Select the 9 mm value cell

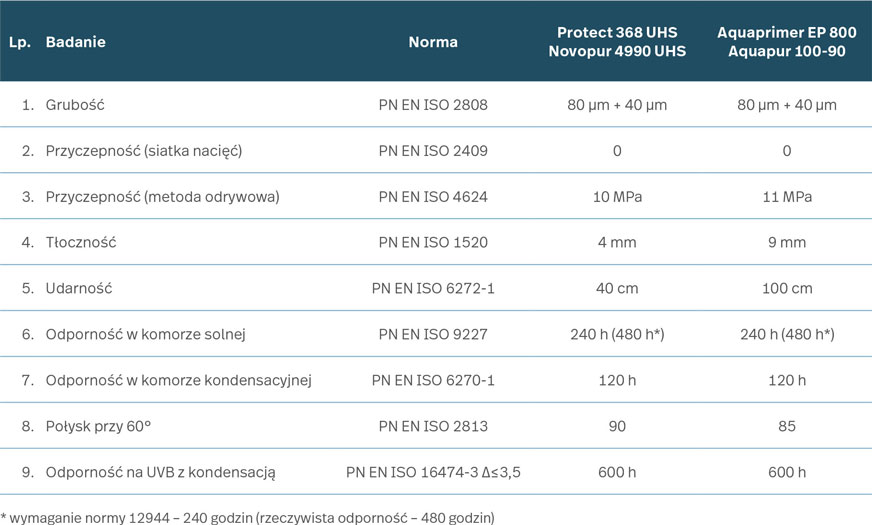pyautogui.click(x=786, y=243)
